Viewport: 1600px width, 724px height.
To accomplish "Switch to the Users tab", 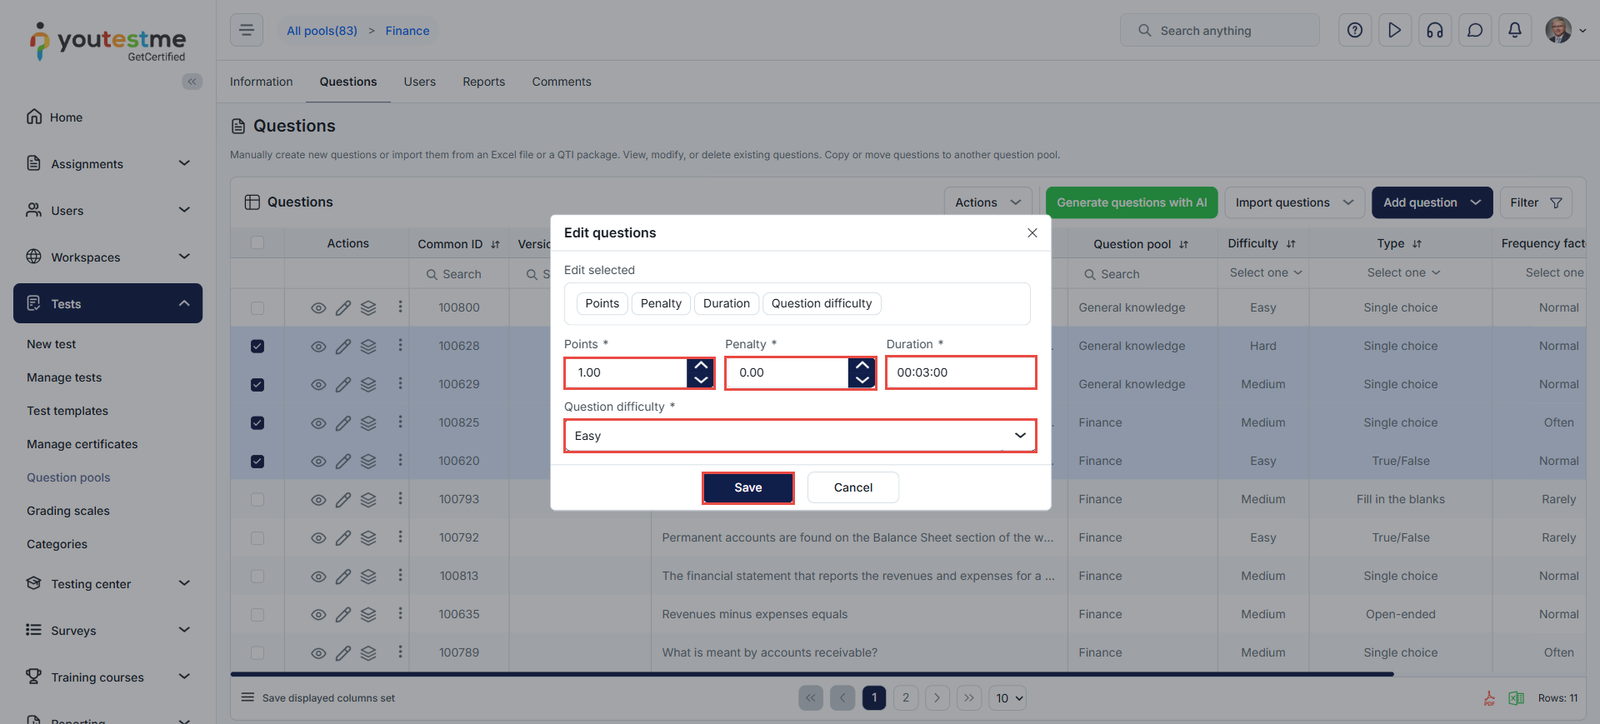I will tap(420, 82).
